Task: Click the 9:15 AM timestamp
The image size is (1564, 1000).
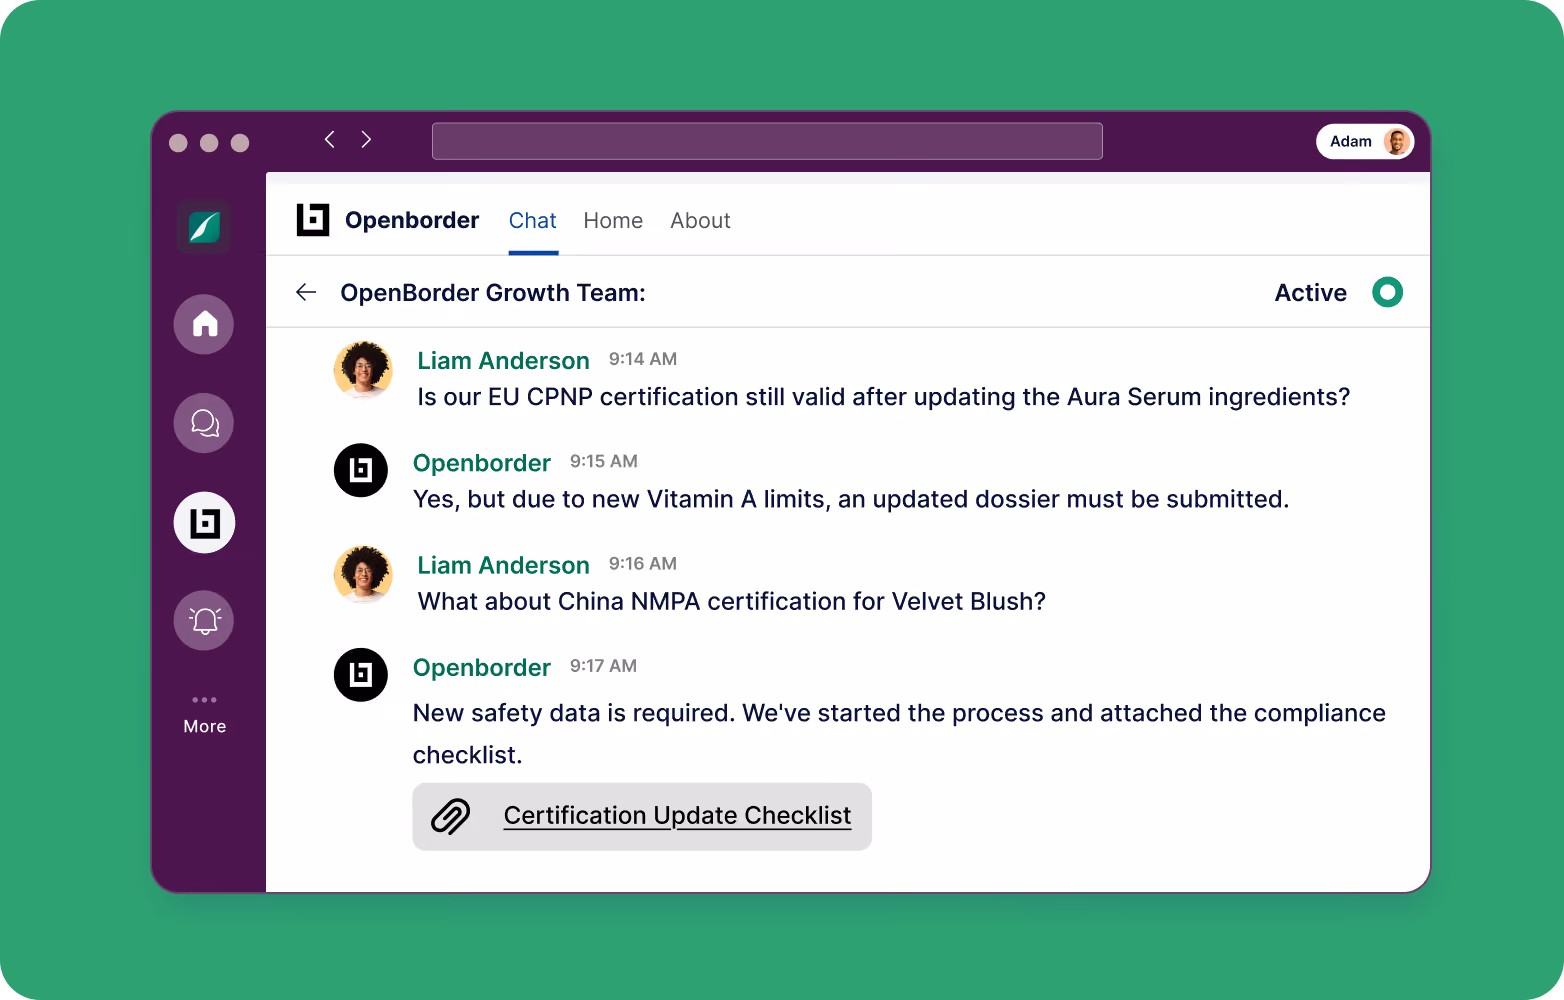Action: (604, 461)
